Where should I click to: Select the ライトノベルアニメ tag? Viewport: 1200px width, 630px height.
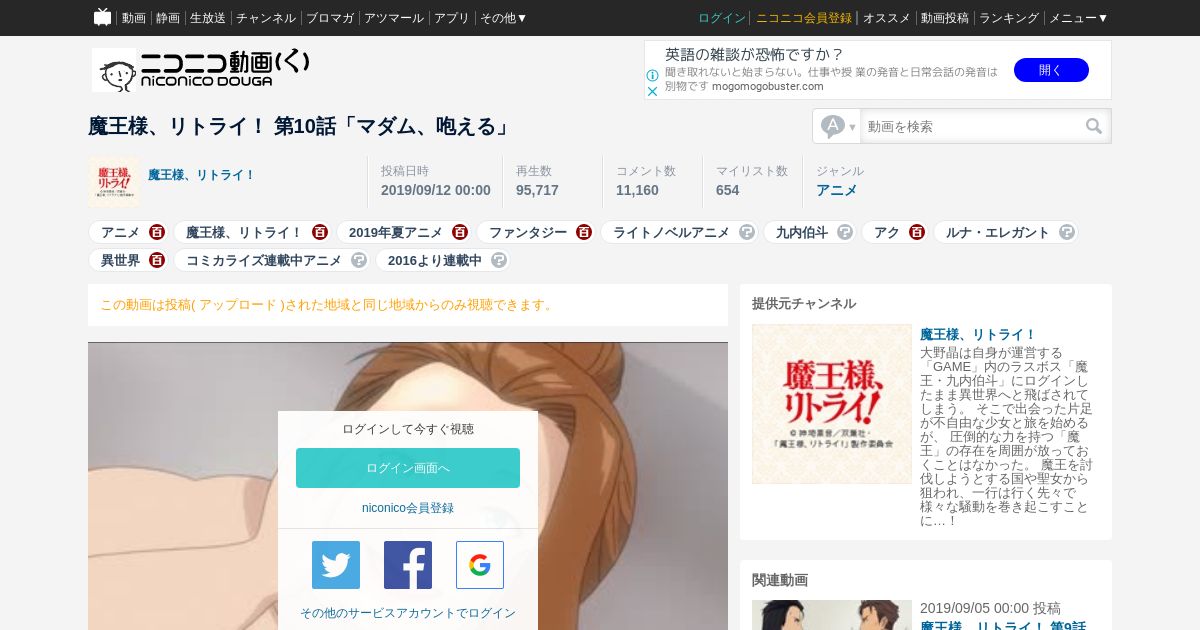click(x=671, y=232)
